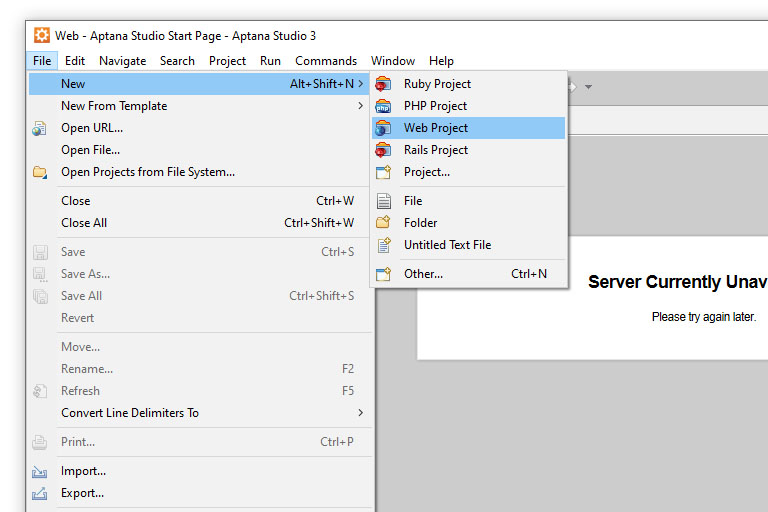Click the Save As floppy icon

[40, 274]
